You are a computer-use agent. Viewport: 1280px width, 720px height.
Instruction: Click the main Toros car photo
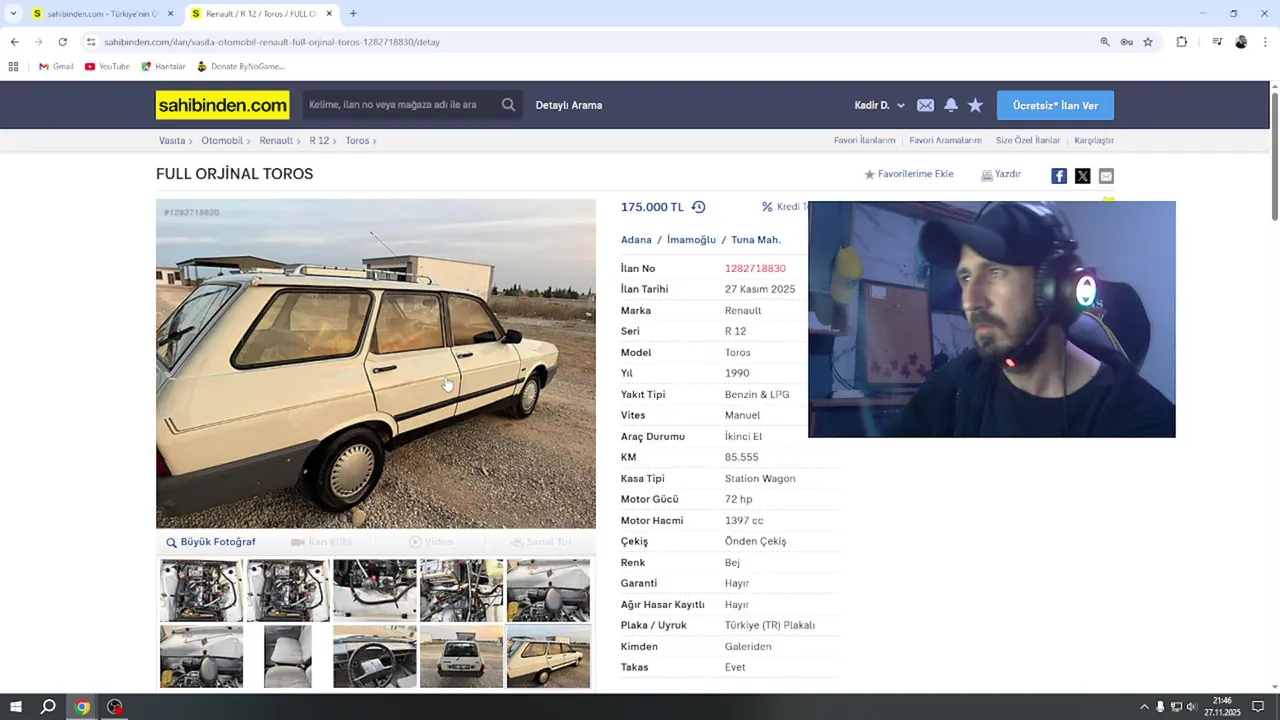(x=376, y=364)
